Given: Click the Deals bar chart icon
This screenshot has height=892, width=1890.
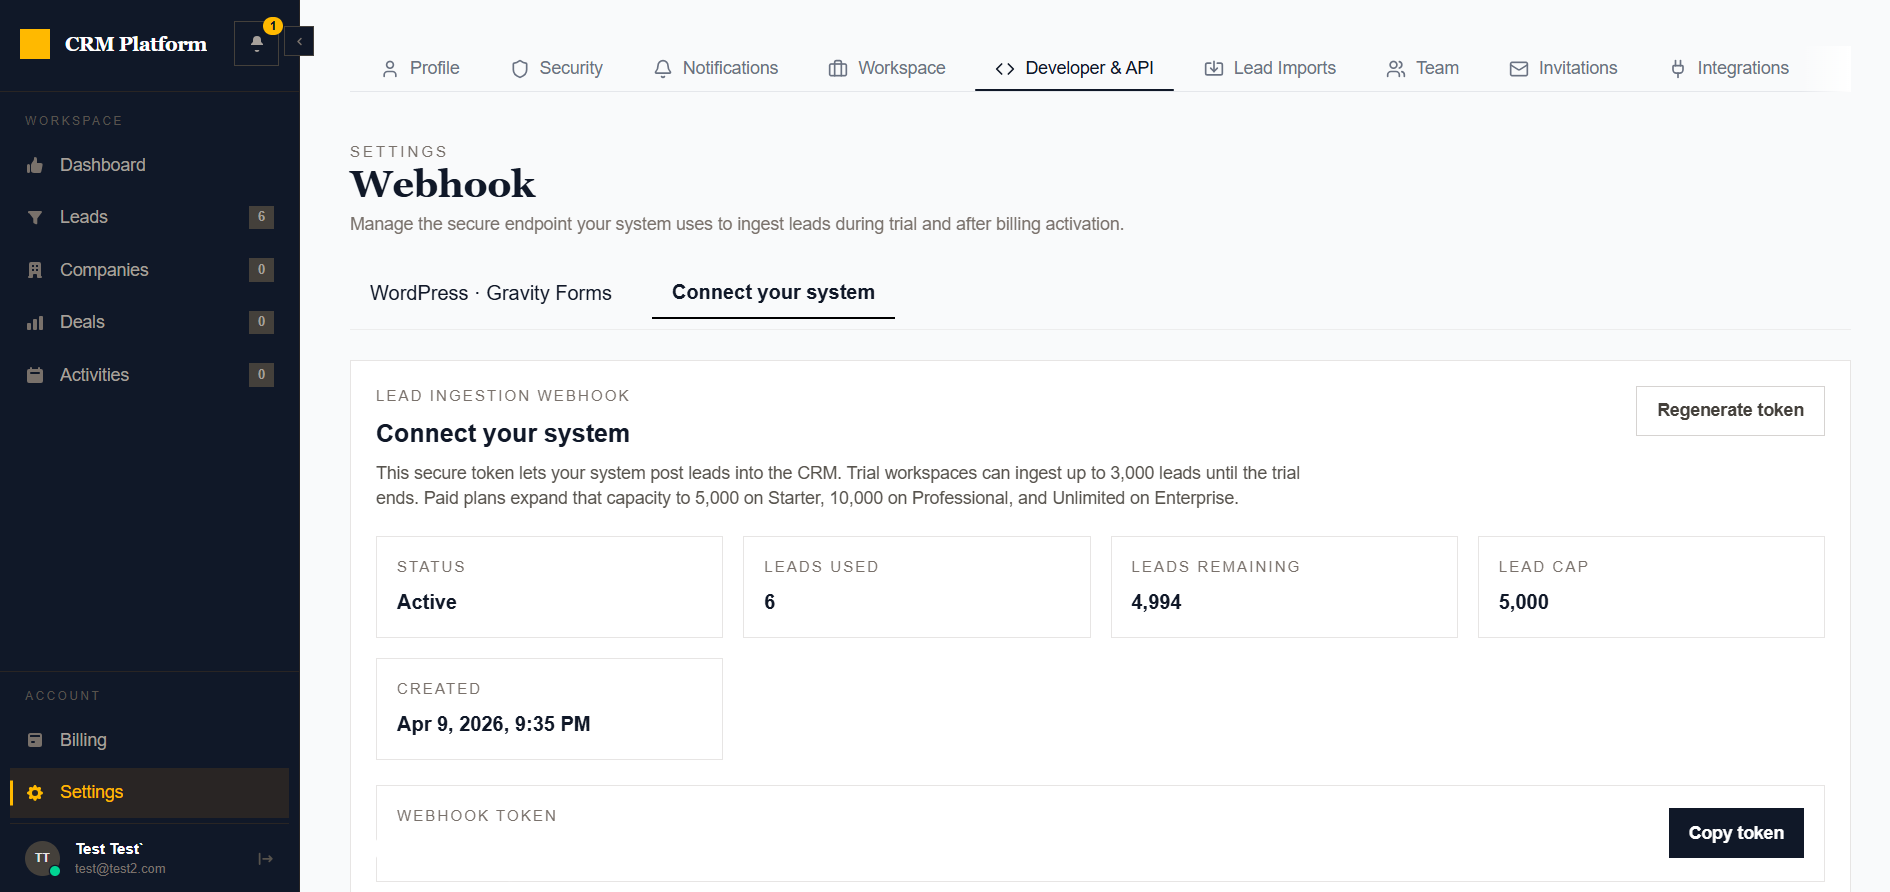Looking at the screenshot, I should 35,322.
